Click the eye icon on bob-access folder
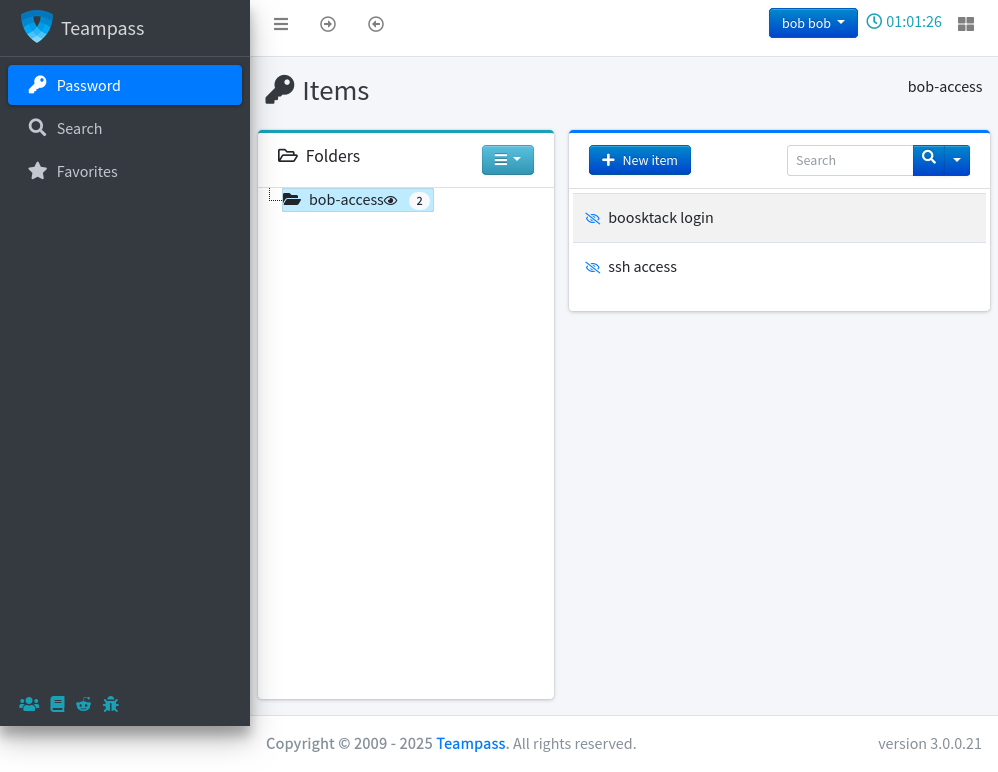The image size is (998, 772). [x=391, y=200]
